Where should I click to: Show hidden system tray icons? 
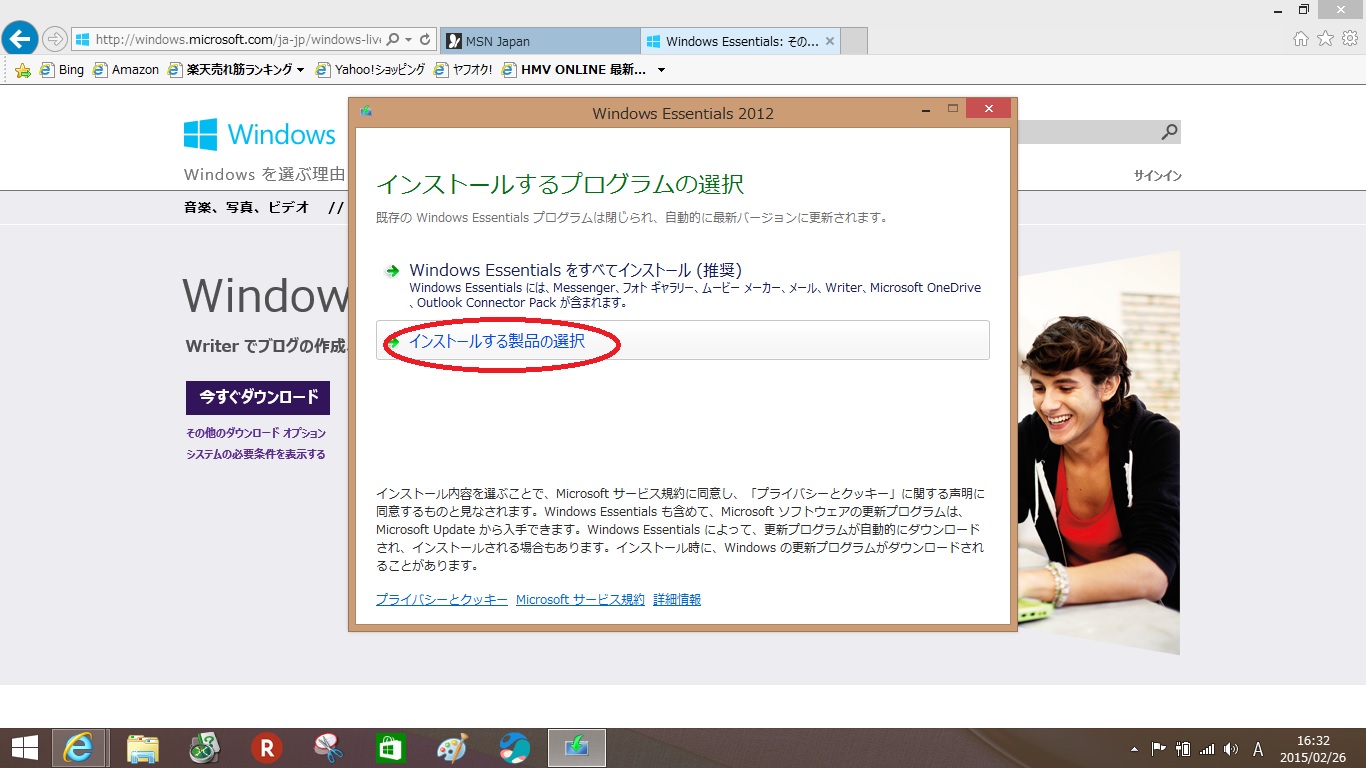pos(1134,749)
